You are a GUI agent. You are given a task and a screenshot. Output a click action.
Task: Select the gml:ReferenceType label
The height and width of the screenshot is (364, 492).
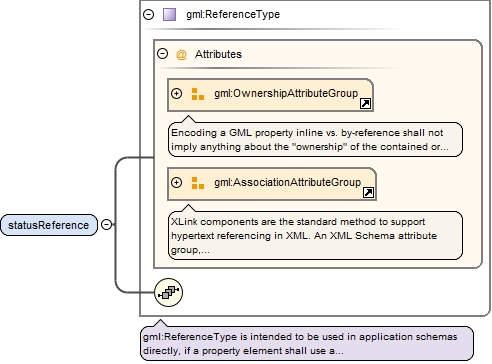click(233, 14)
